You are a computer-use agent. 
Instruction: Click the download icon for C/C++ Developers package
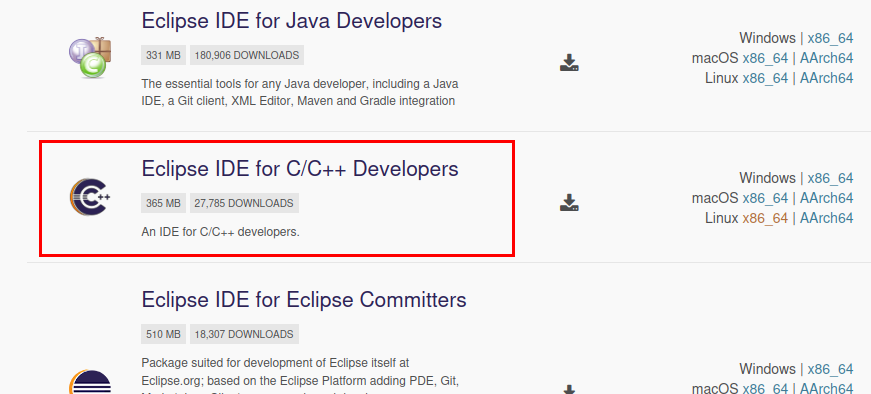tap(569, 202)
